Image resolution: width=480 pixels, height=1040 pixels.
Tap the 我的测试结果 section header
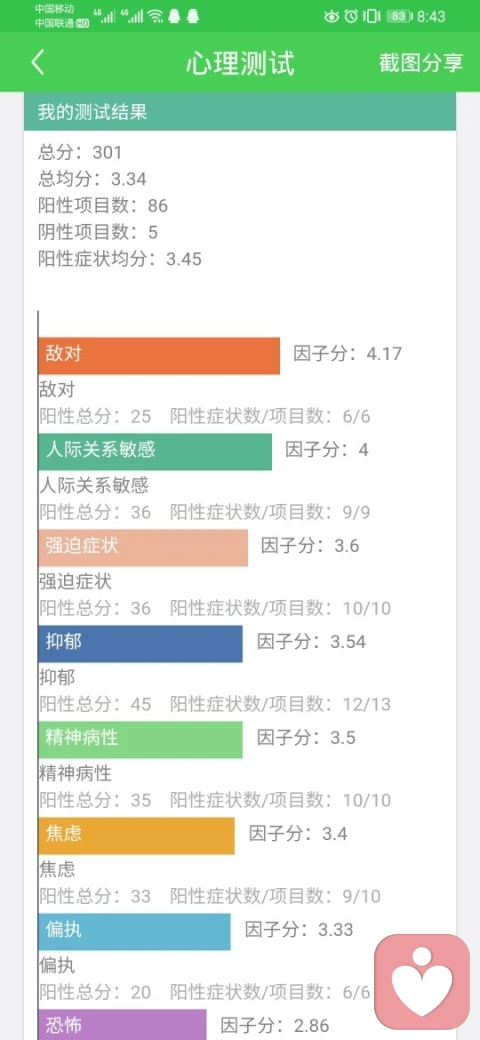coord(240,111)
